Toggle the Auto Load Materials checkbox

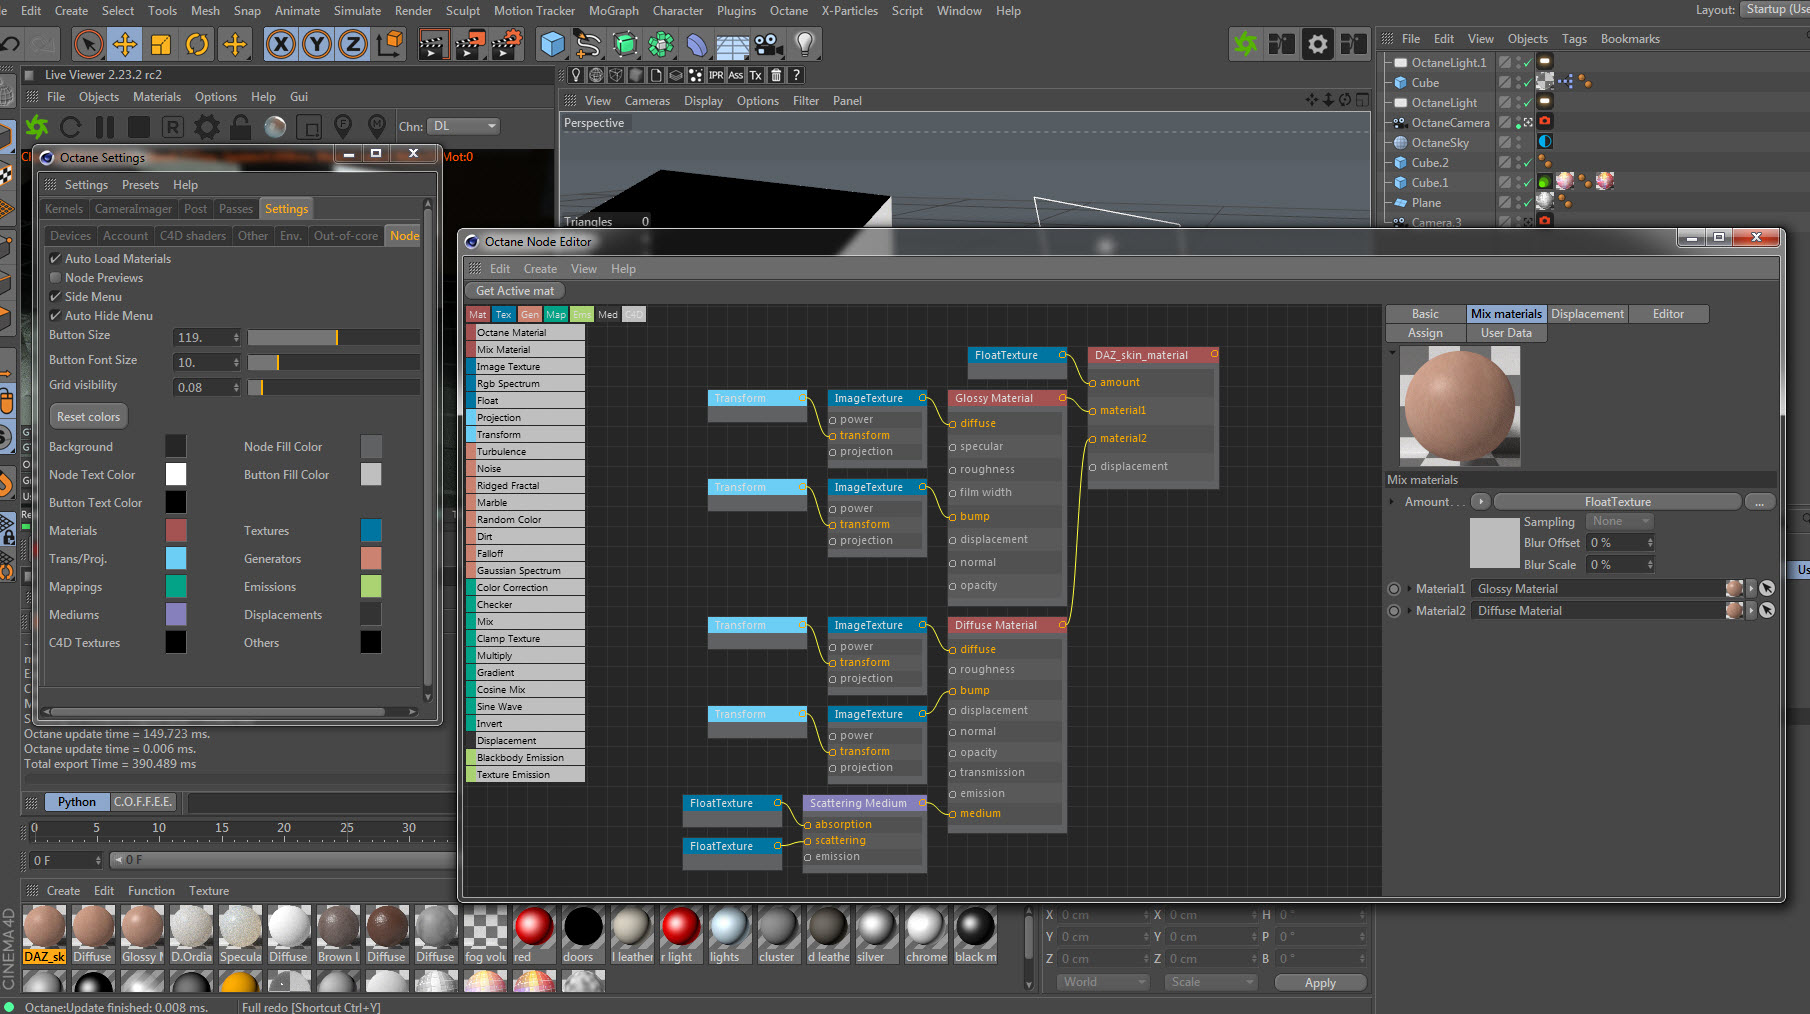56,258
